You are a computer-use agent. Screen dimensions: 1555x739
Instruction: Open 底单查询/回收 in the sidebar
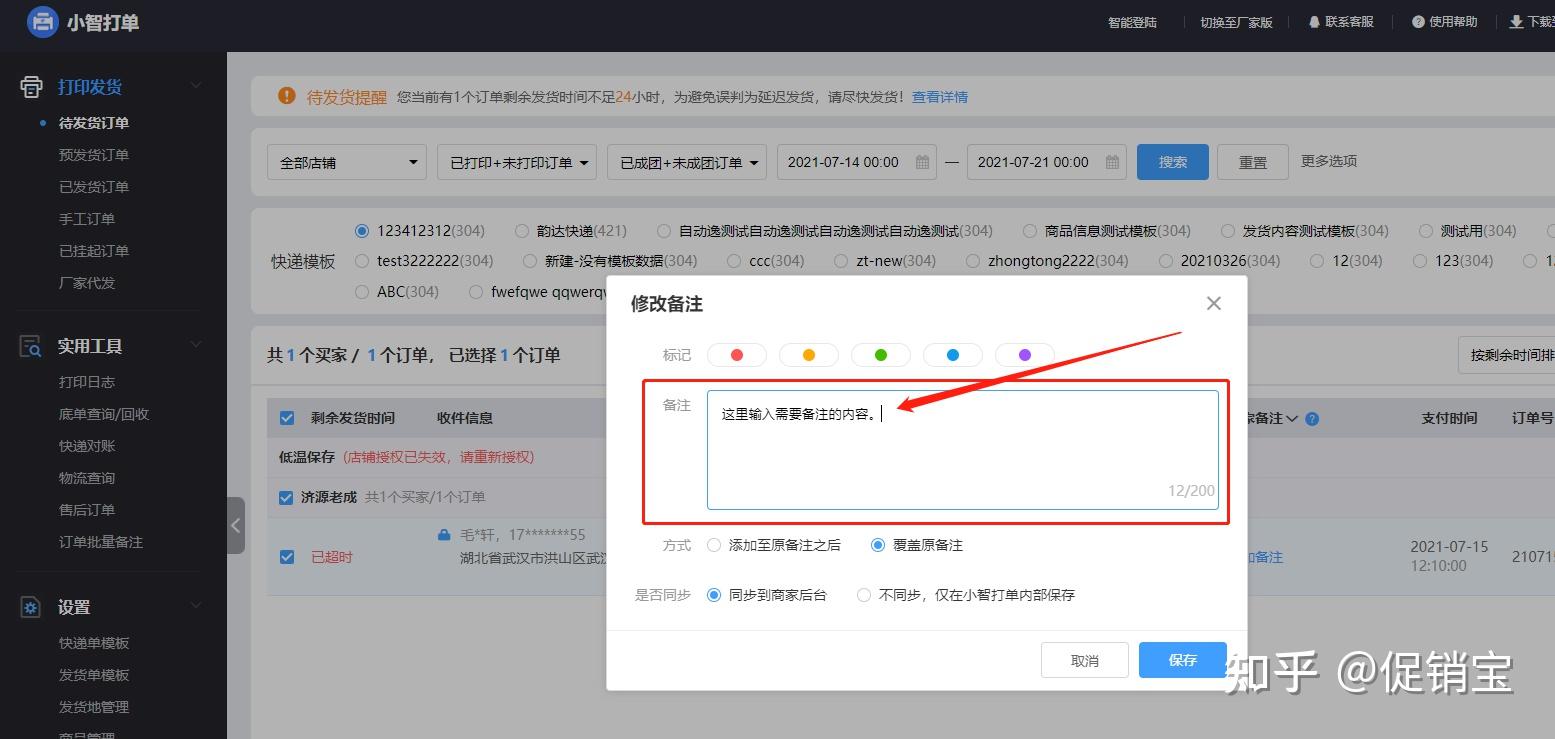coord(104,414)
